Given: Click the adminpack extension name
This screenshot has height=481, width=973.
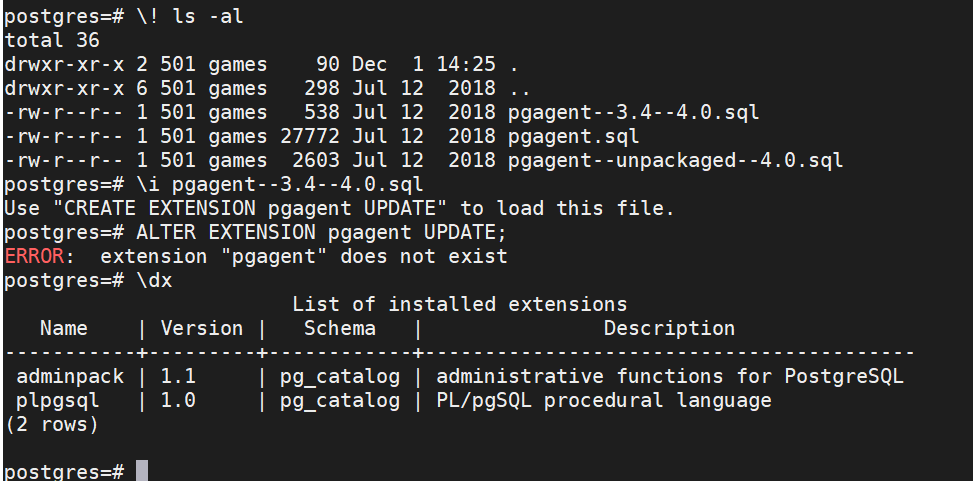Looking at the screenshot, I should pos(70,377).
